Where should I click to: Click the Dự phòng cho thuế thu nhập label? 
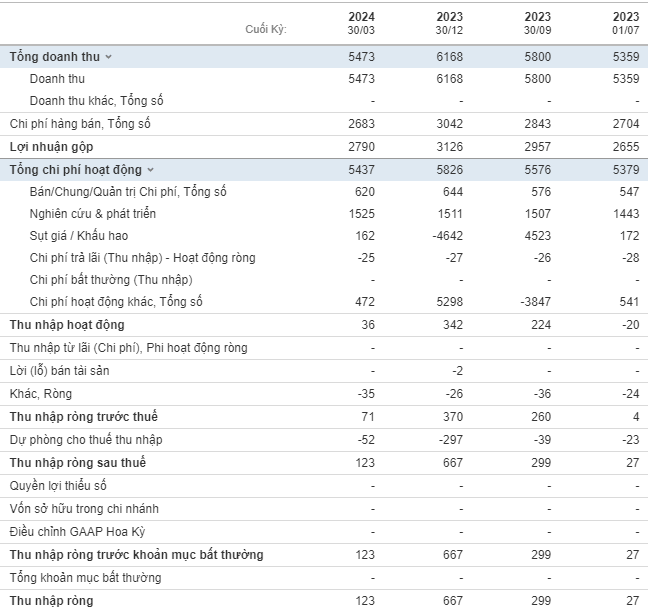[86, 439]
